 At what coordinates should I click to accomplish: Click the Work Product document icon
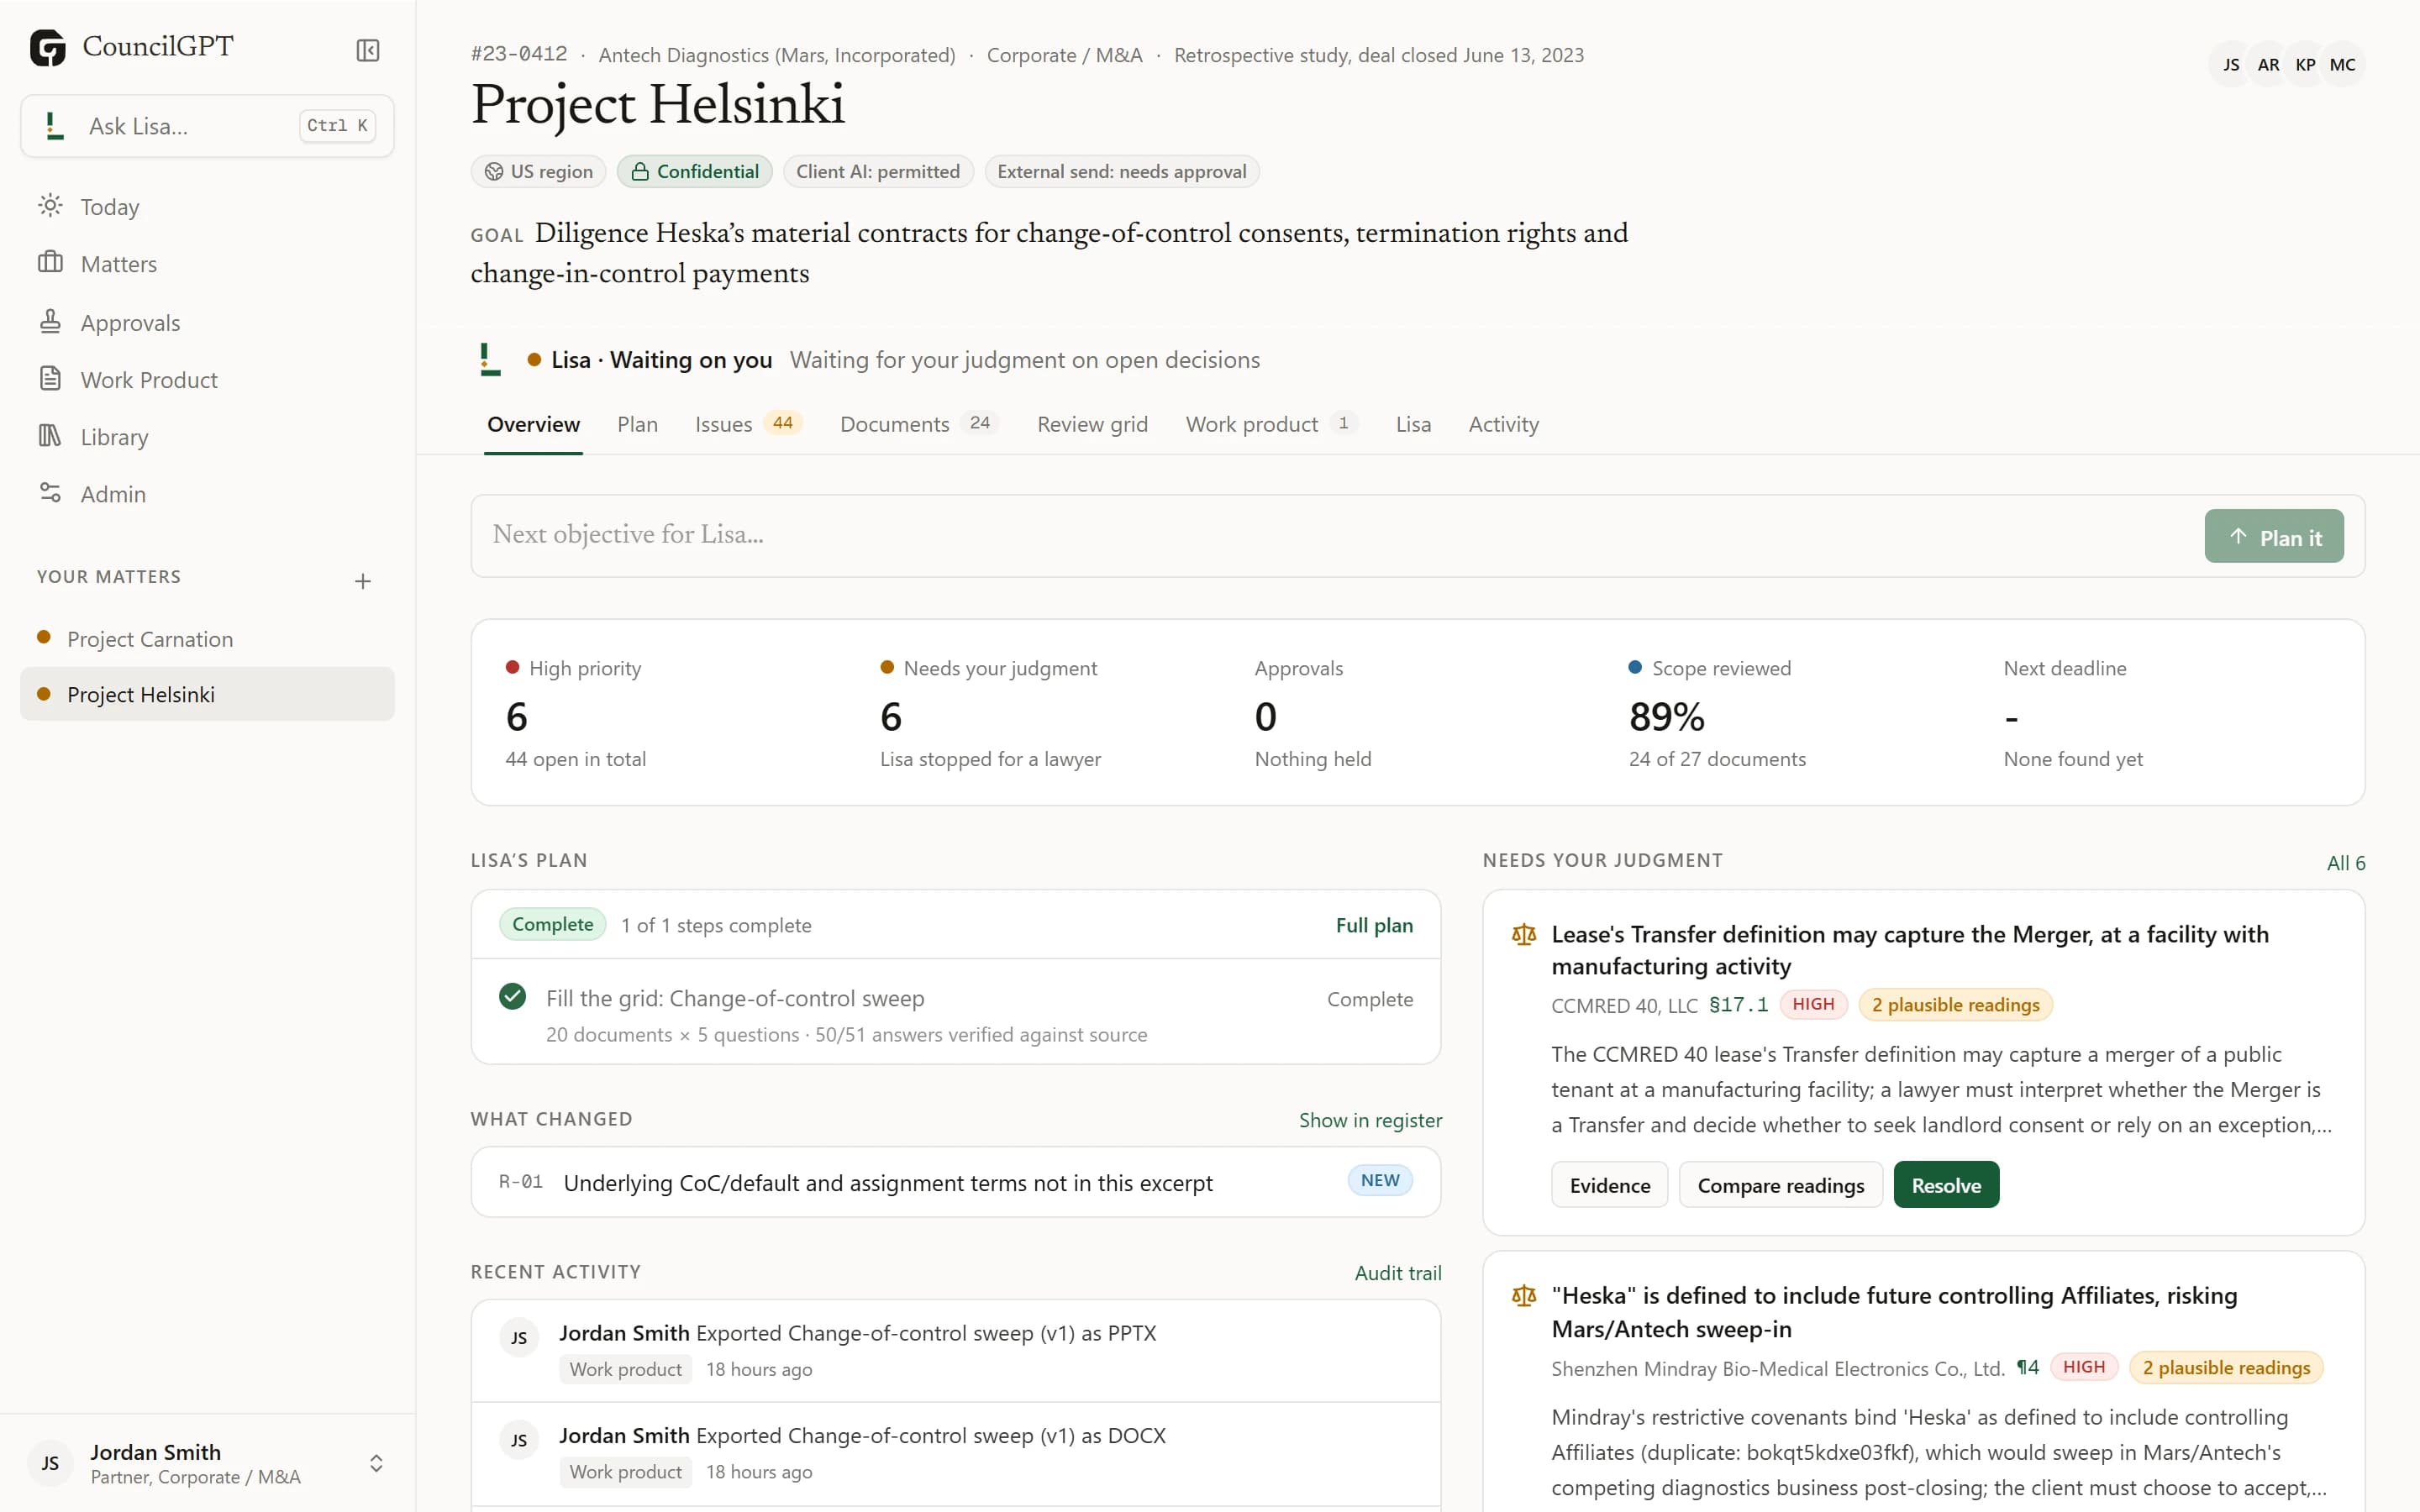[50, 379]
